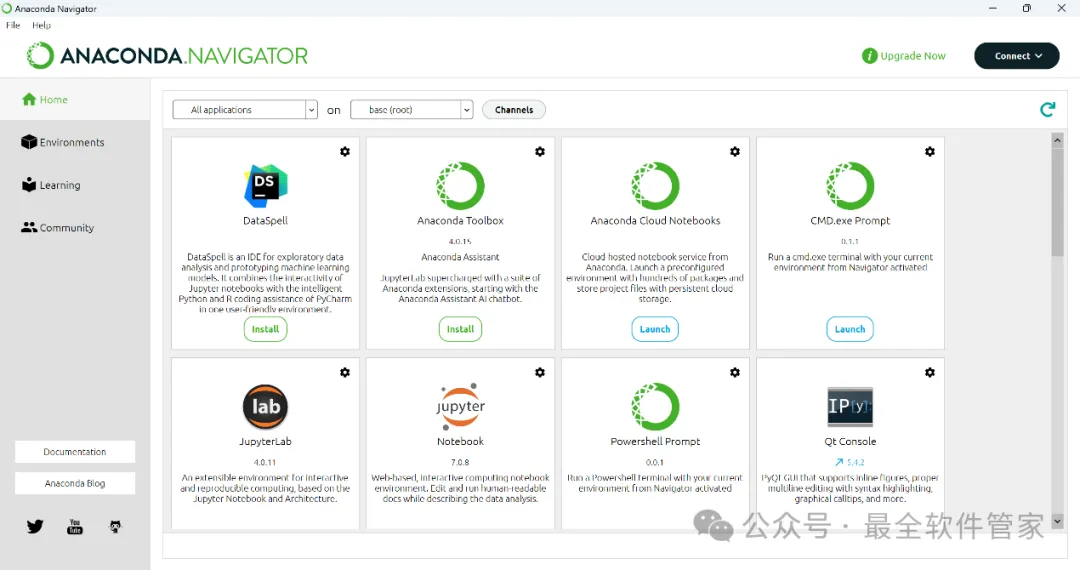The image size is (1080, 570).
Task: Open the Help menu
Action: 41,25
